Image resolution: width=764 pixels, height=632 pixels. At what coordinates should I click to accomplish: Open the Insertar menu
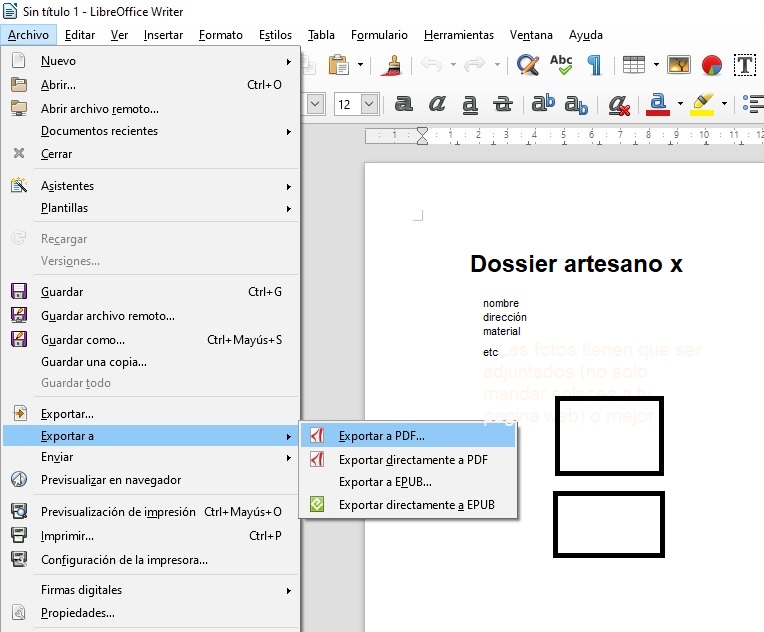click(163, 35)
